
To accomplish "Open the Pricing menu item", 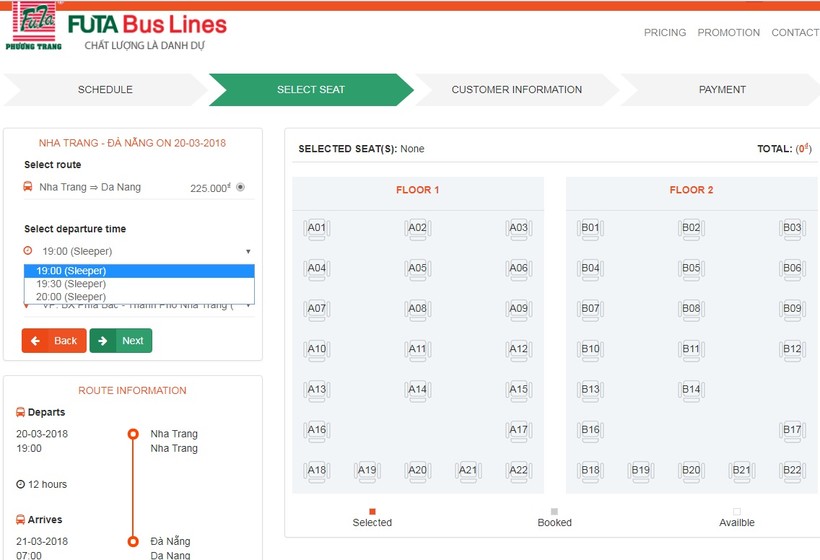I will [x=665, y=33].
